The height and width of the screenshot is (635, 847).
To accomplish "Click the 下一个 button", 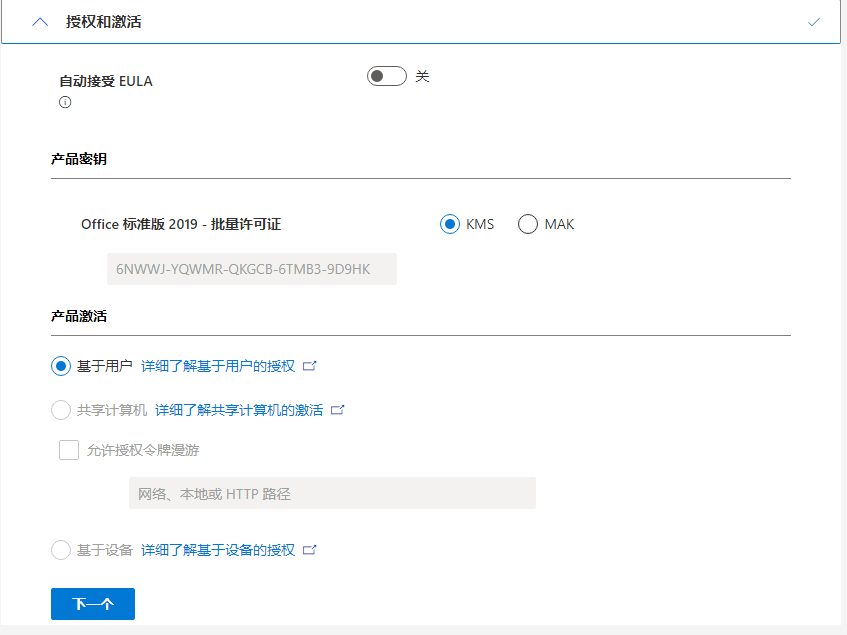I will click(93, 604).
